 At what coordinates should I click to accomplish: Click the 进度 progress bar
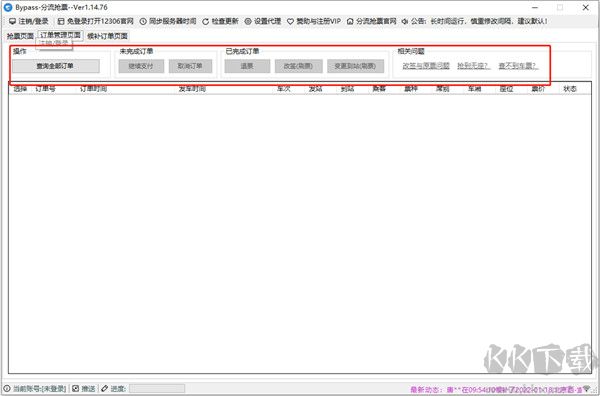tap(157, 388)
